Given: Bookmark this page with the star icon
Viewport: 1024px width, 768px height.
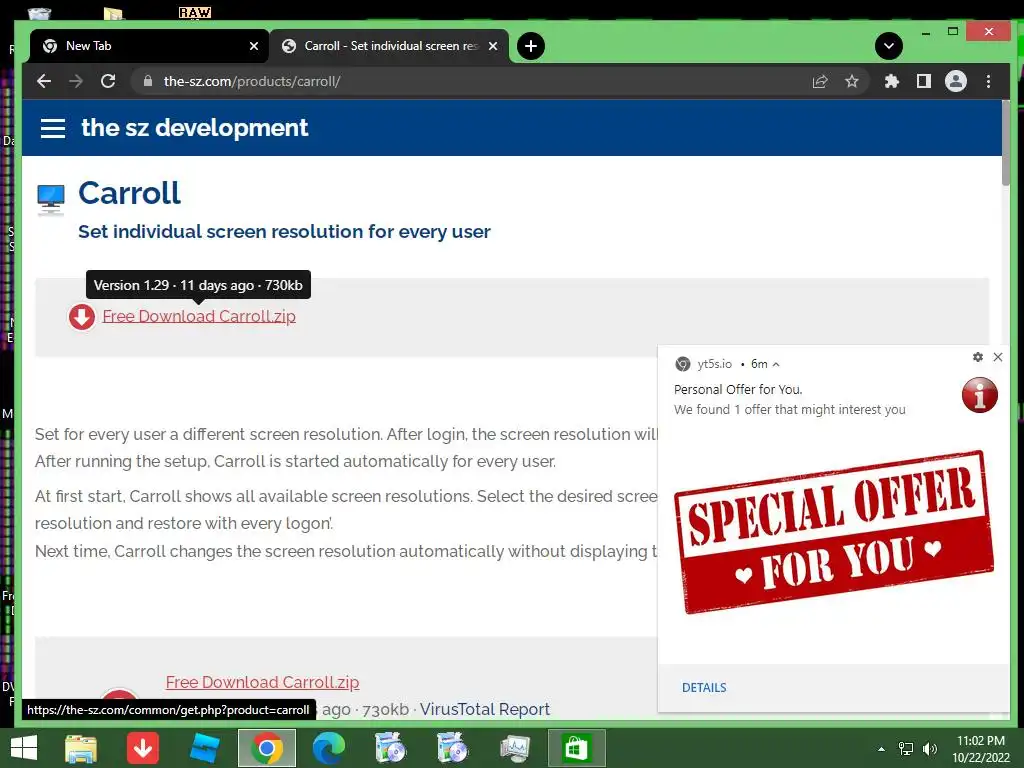Looking at the screenshot, I should [852, 81].
